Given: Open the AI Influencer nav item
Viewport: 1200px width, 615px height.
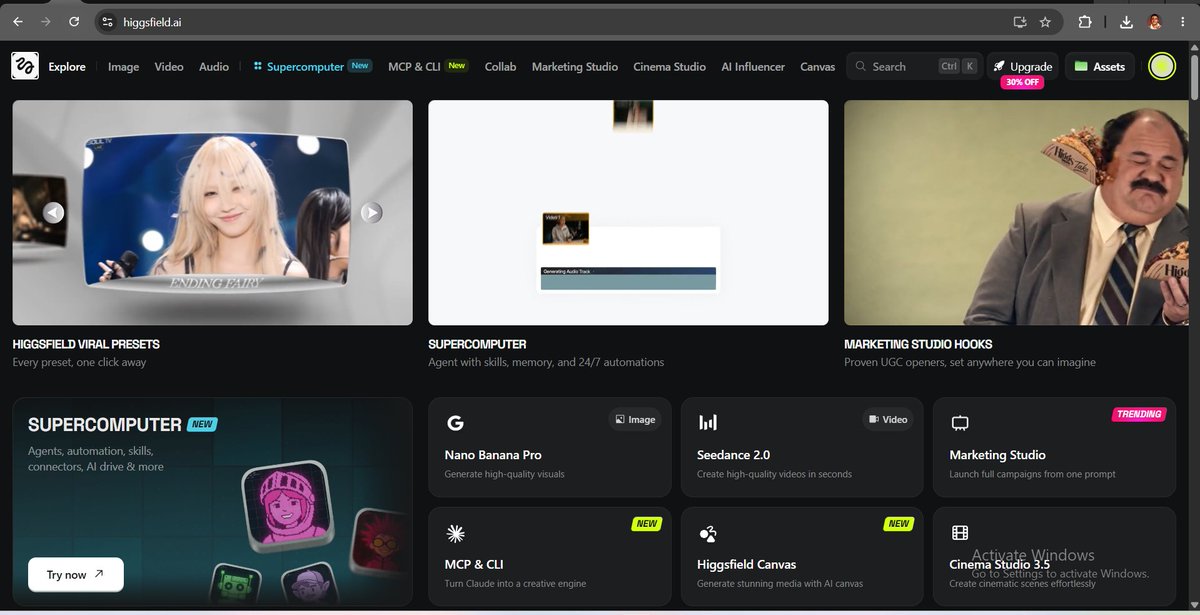Looking at the screenshot, I should pos(753,66).
